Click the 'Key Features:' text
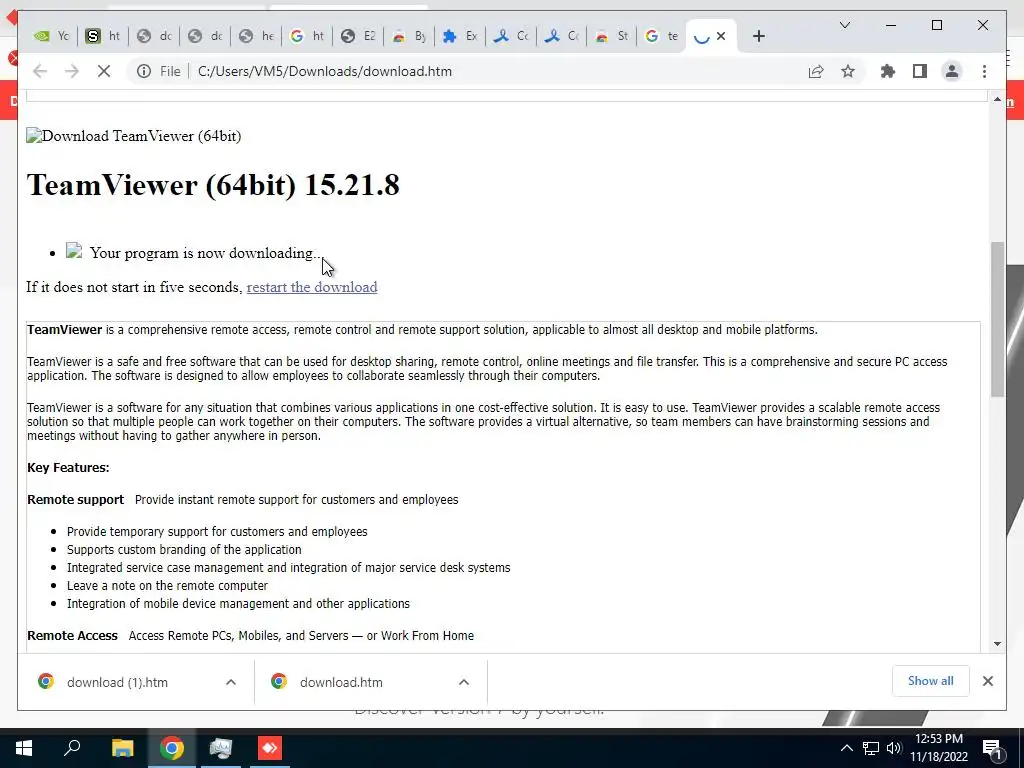The image size is (1024, 768). coord(68,468)
